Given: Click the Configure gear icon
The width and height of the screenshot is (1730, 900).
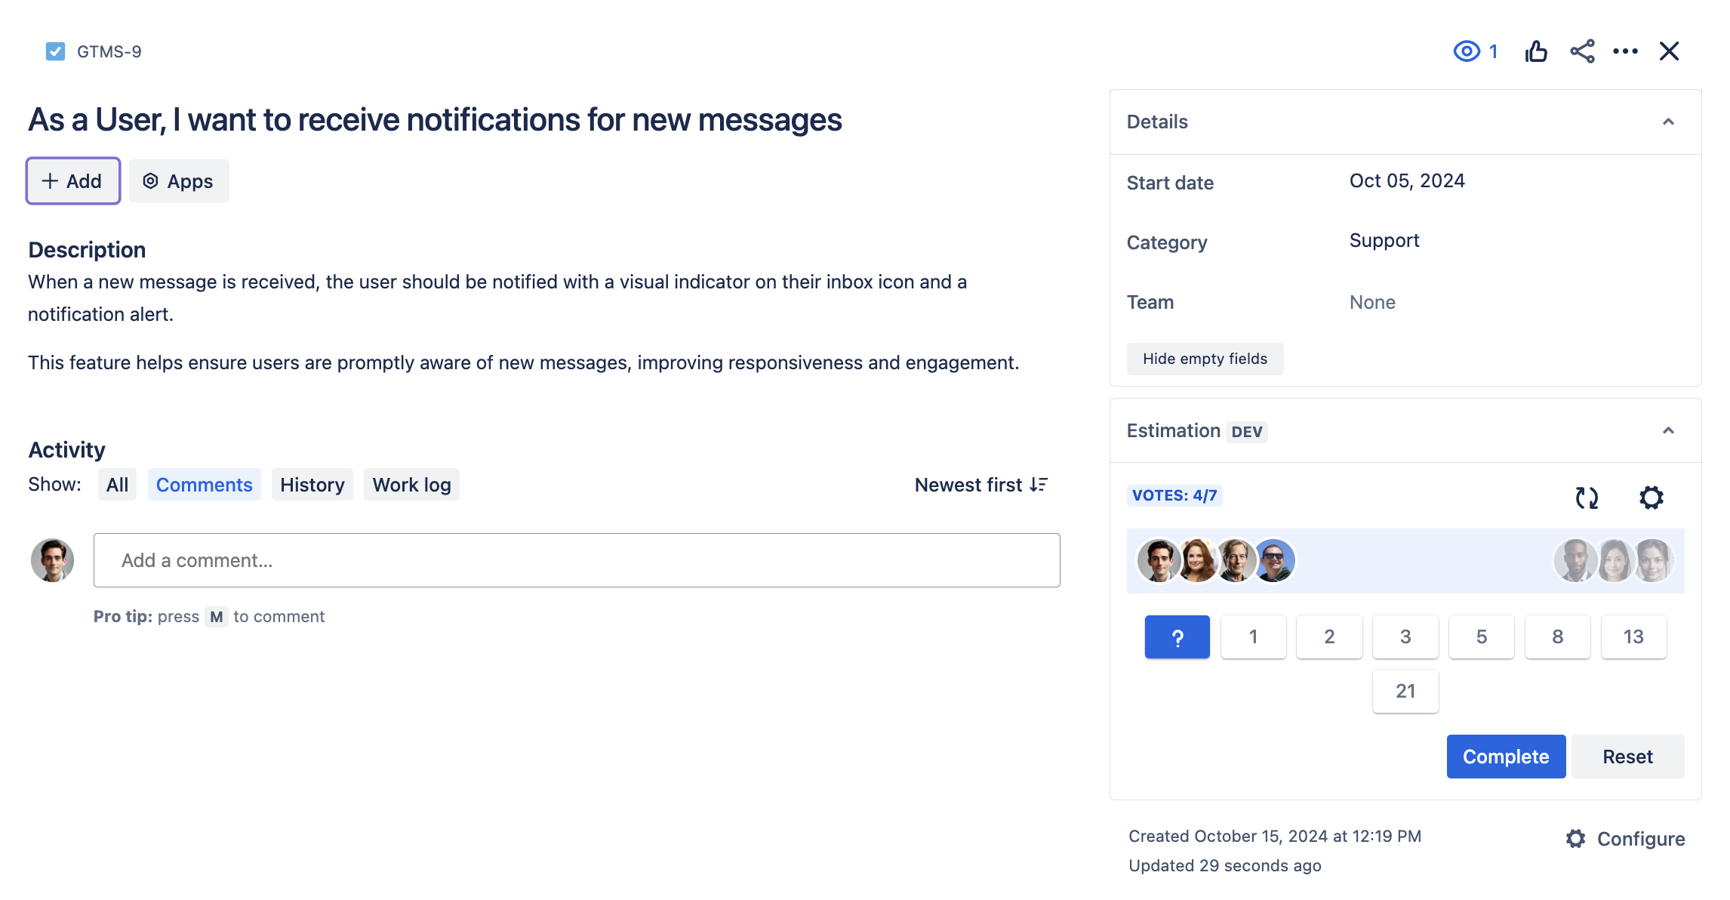Looking at the screenshot, I should 1576,839.
